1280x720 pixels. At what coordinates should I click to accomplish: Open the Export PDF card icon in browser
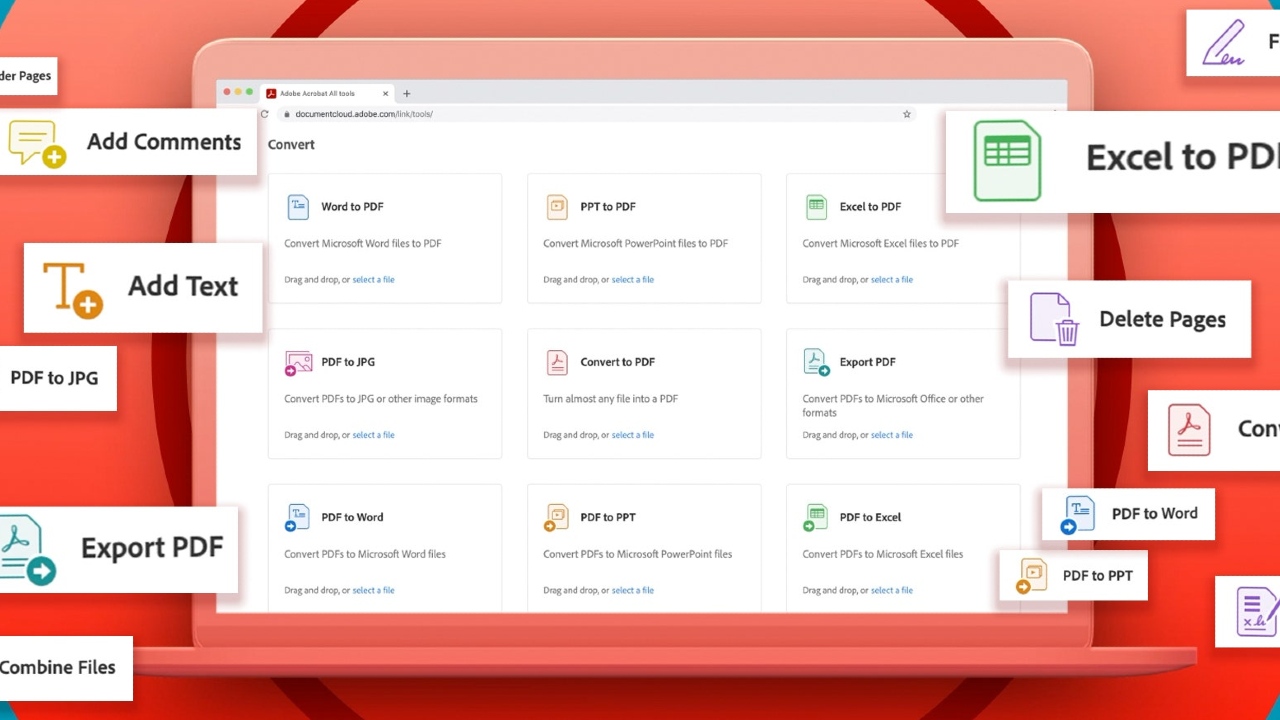[x=817, y=362]
